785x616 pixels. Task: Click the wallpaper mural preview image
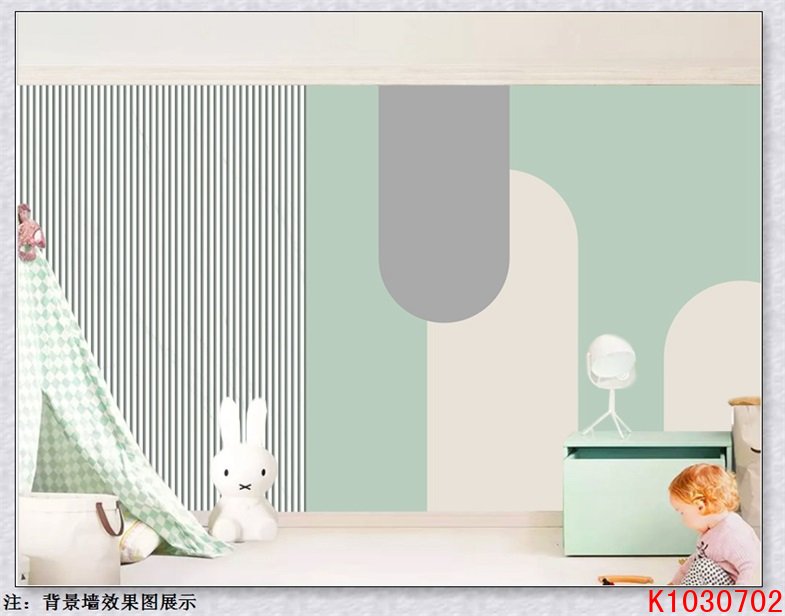(389, 299)
